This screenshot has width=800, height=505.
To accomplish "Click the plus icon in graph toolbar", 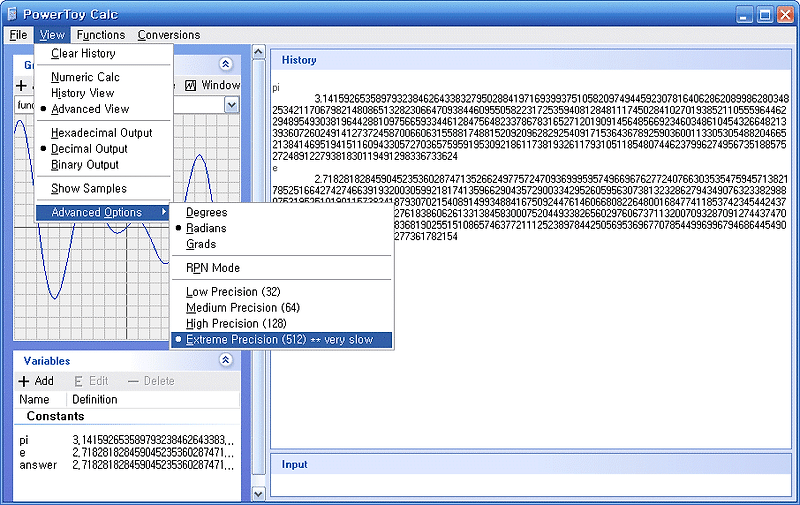I will (21, 85).
